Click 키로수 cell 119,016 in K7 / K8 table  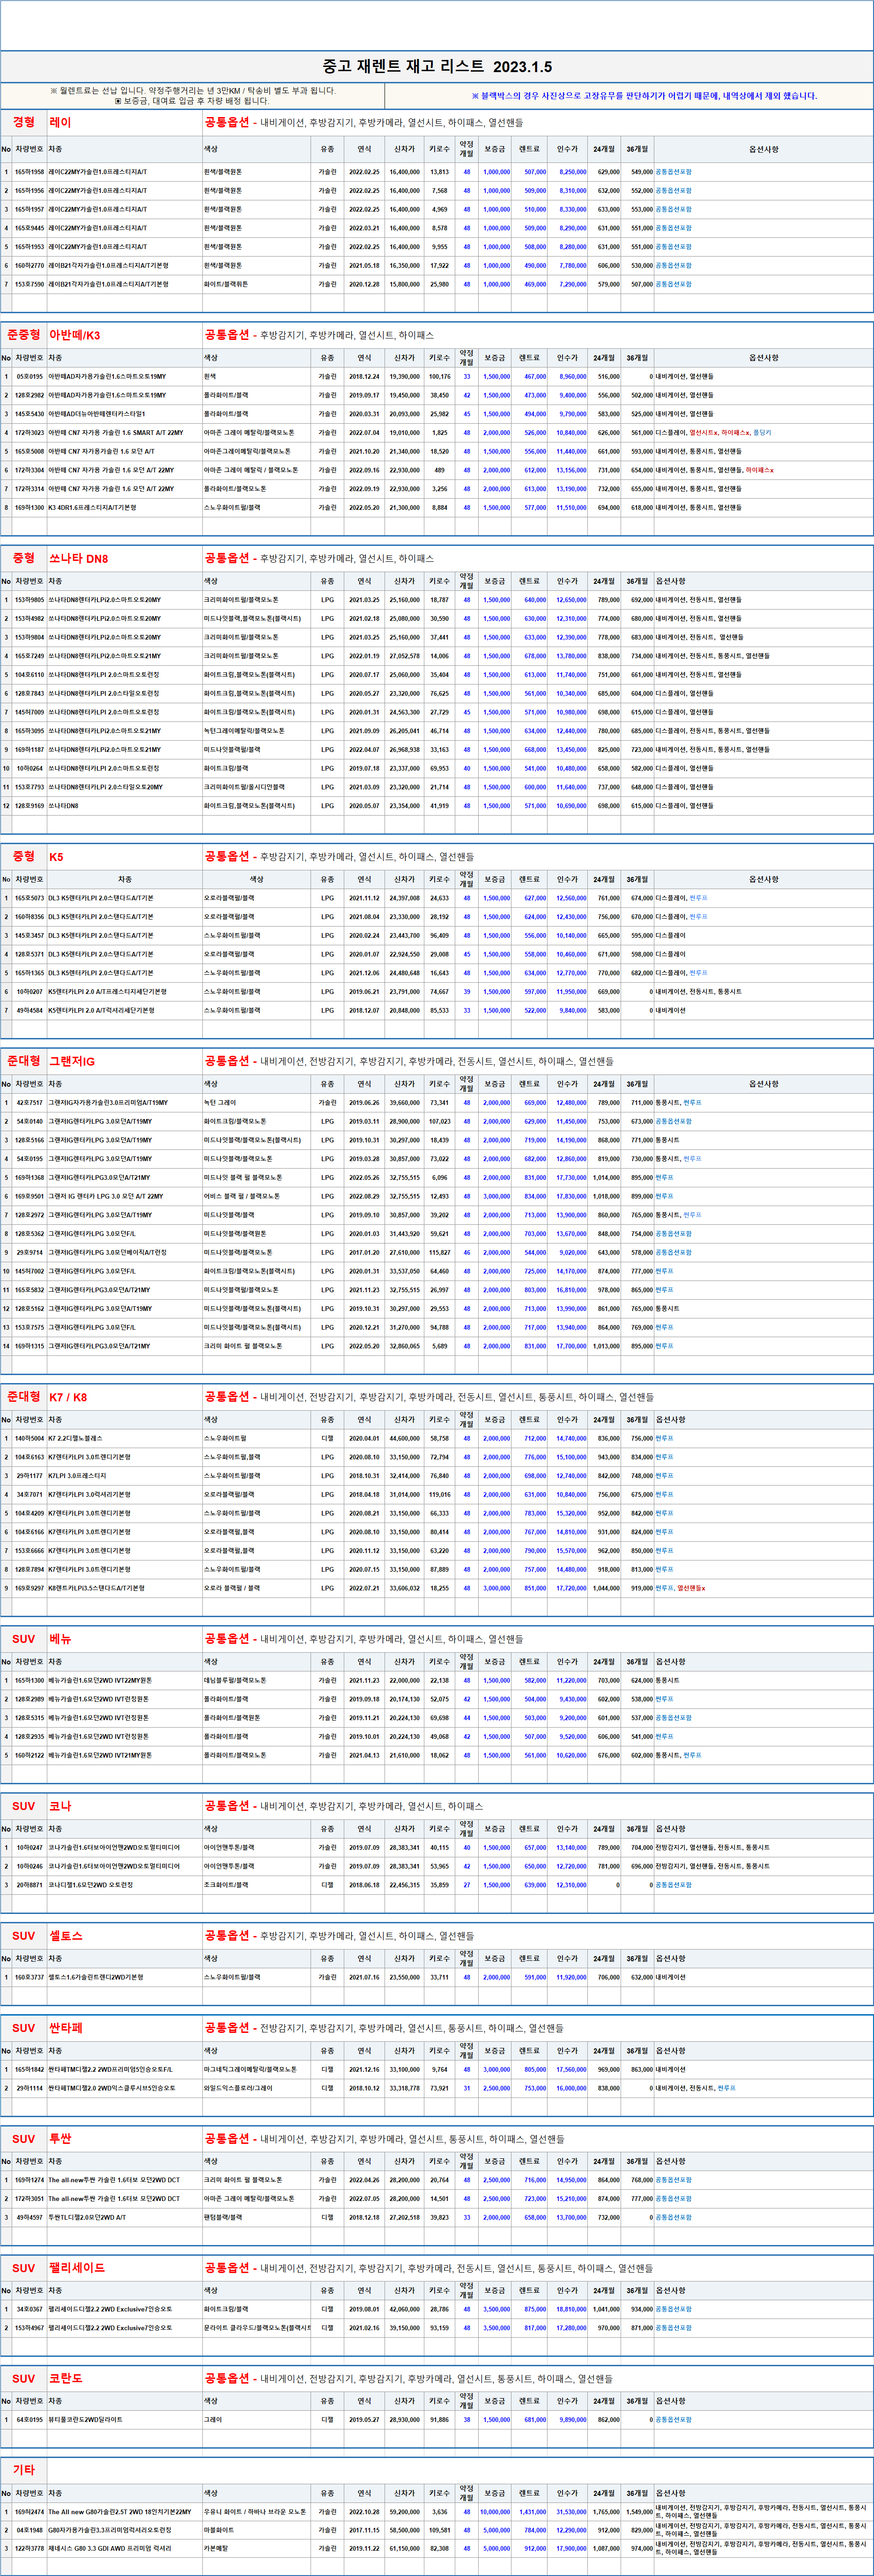(x=439, y=1495)
